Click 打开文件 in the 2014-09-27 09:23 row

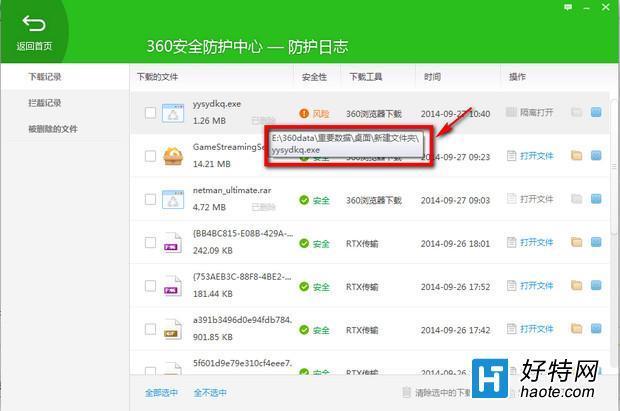click(530, 156)
